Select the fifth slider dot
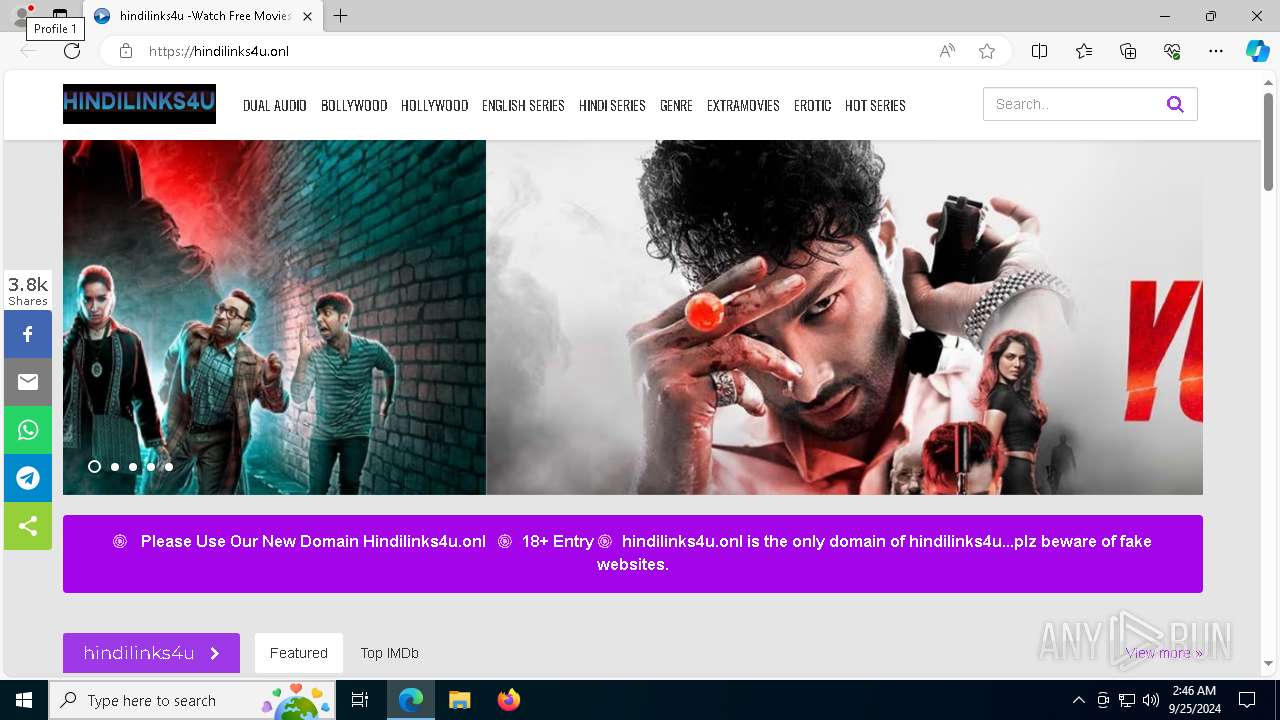 [169, 467]
